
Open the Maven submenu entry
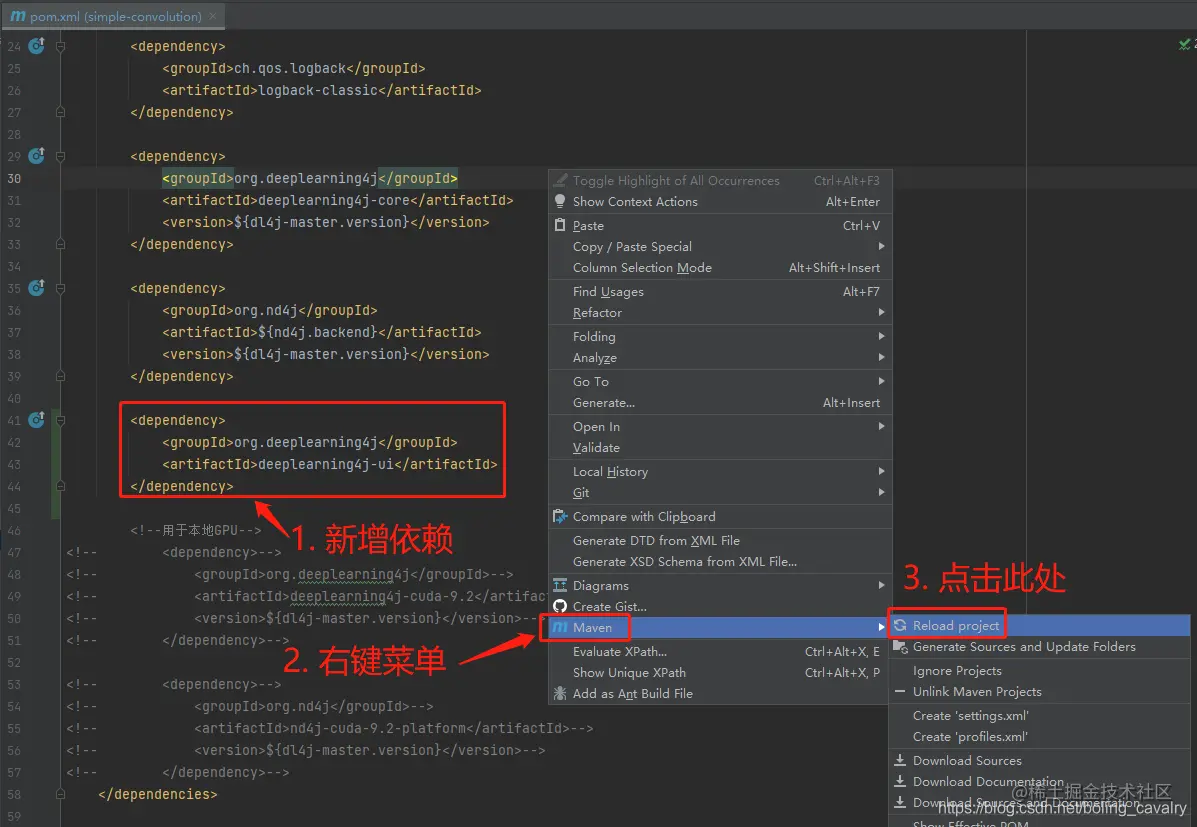[x=720, y=628]
